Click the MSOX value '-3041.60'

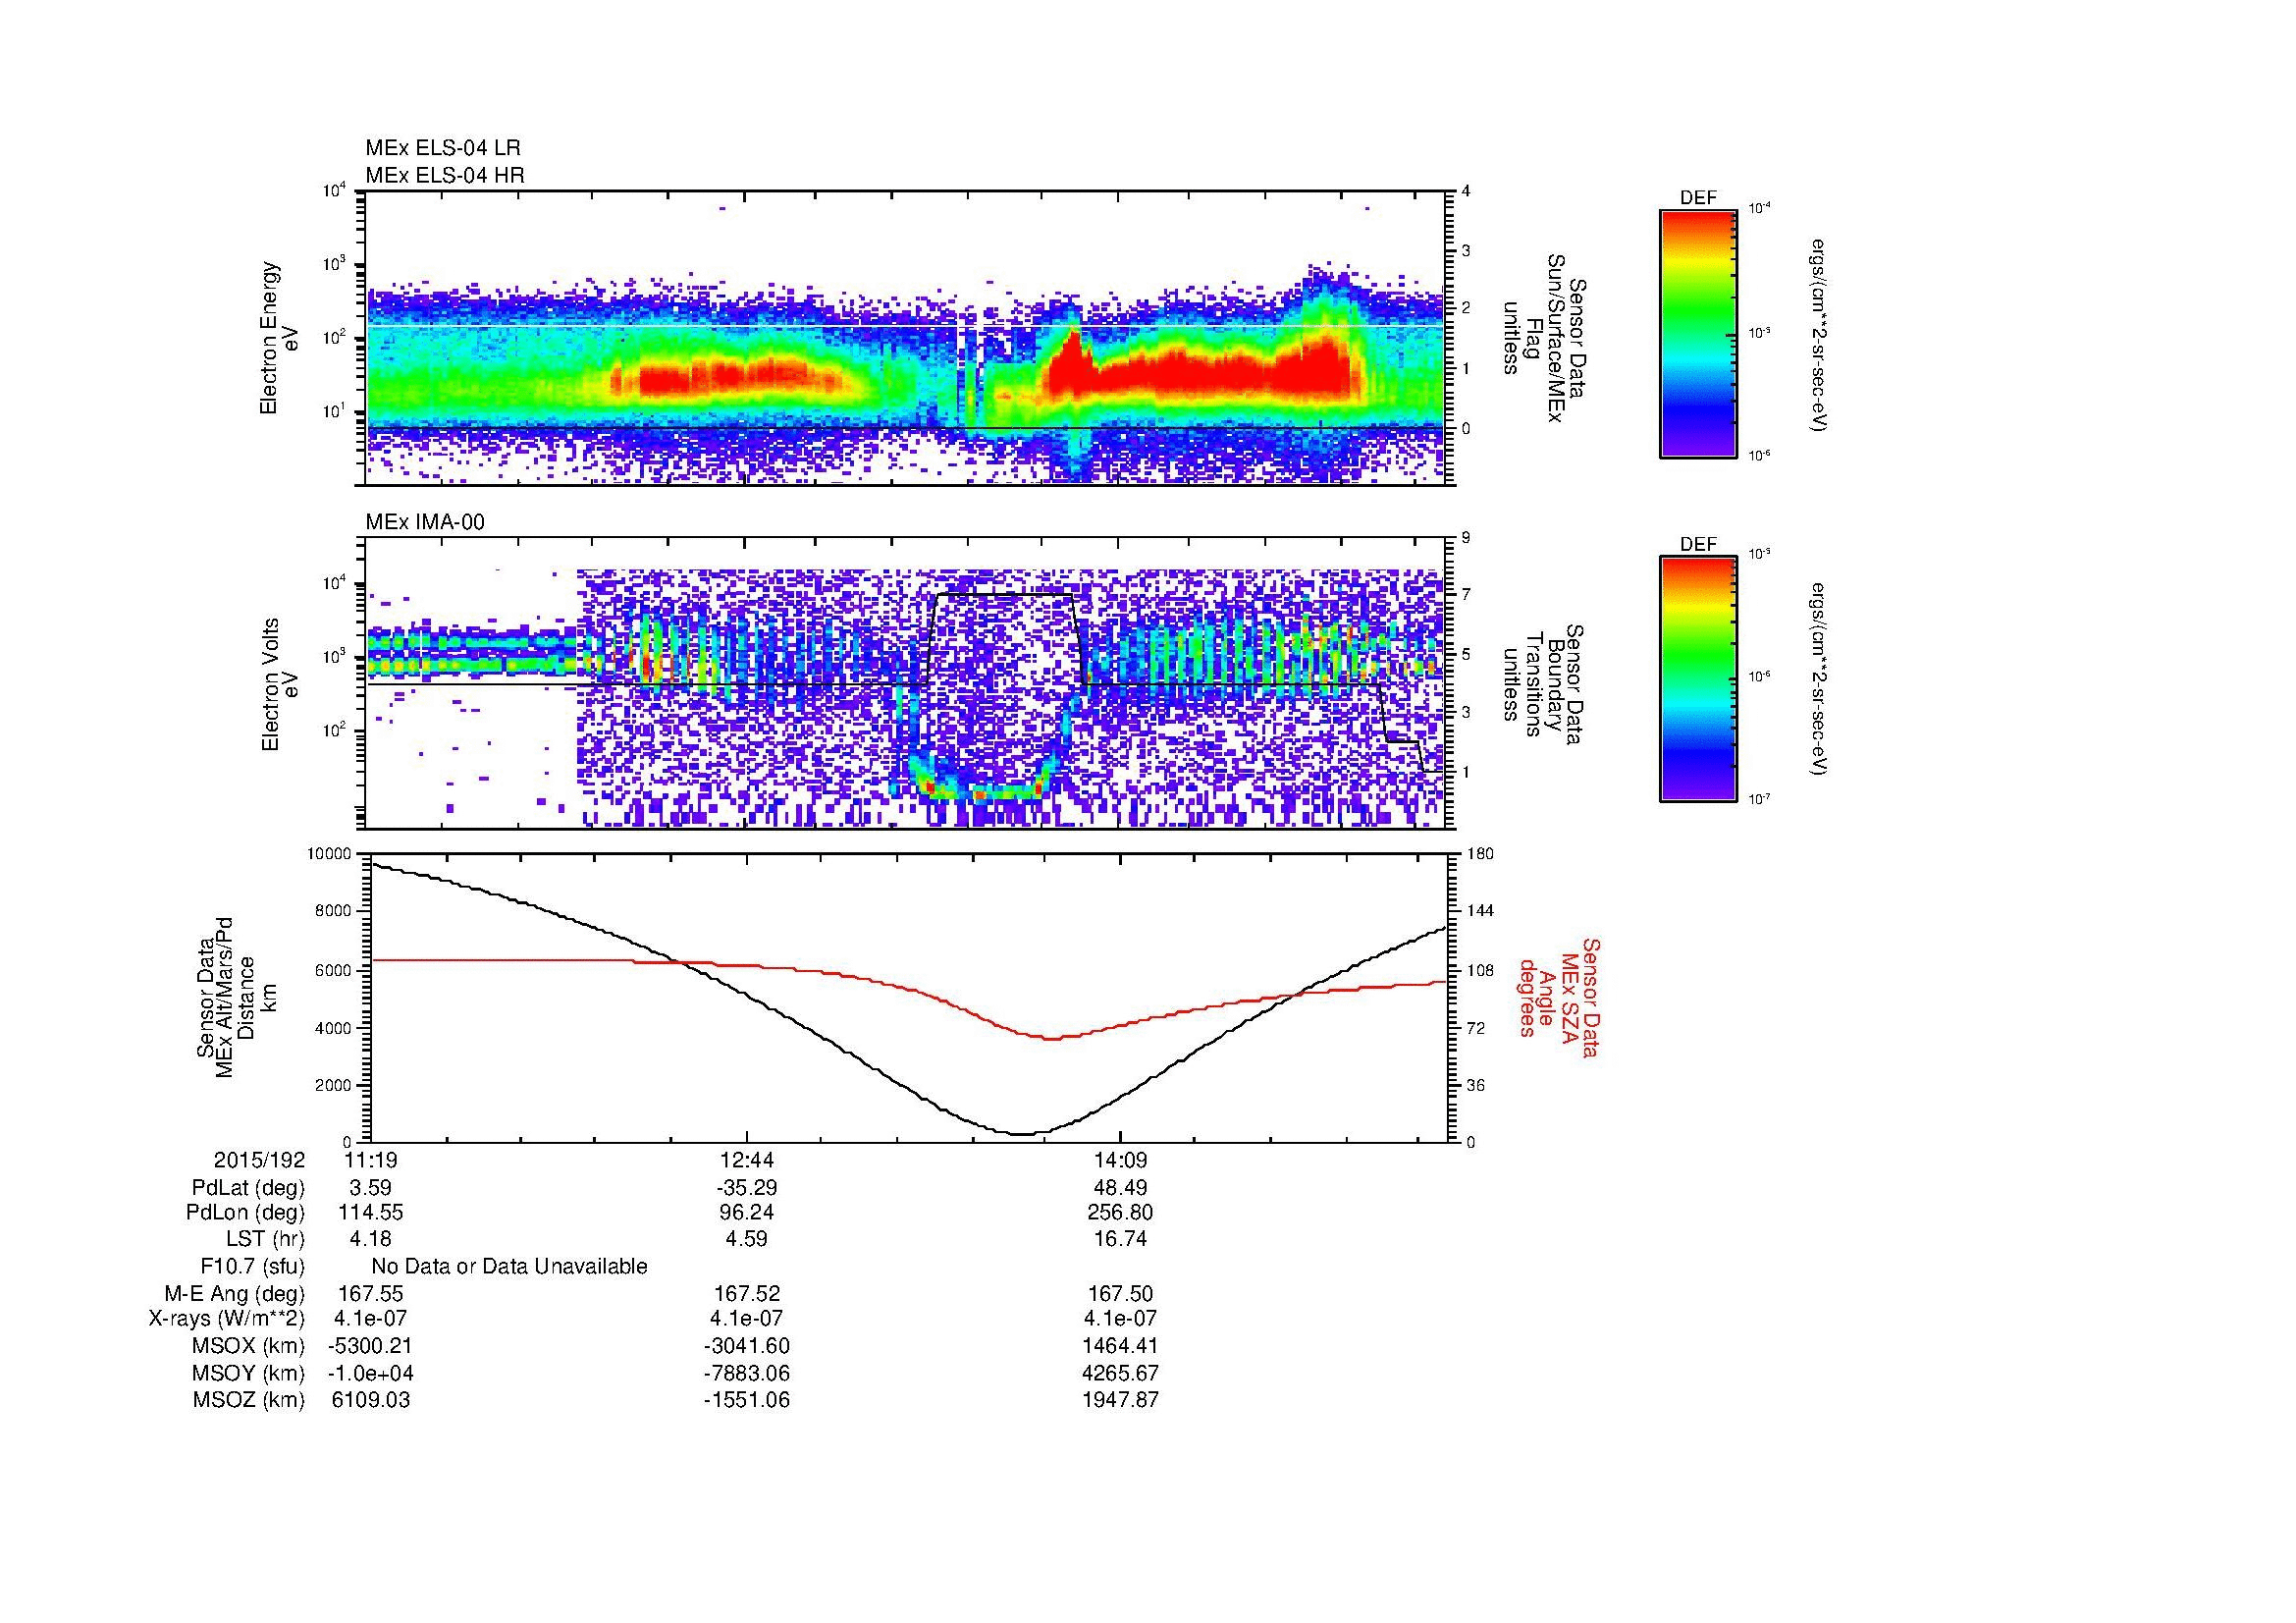click(747, 1346)
